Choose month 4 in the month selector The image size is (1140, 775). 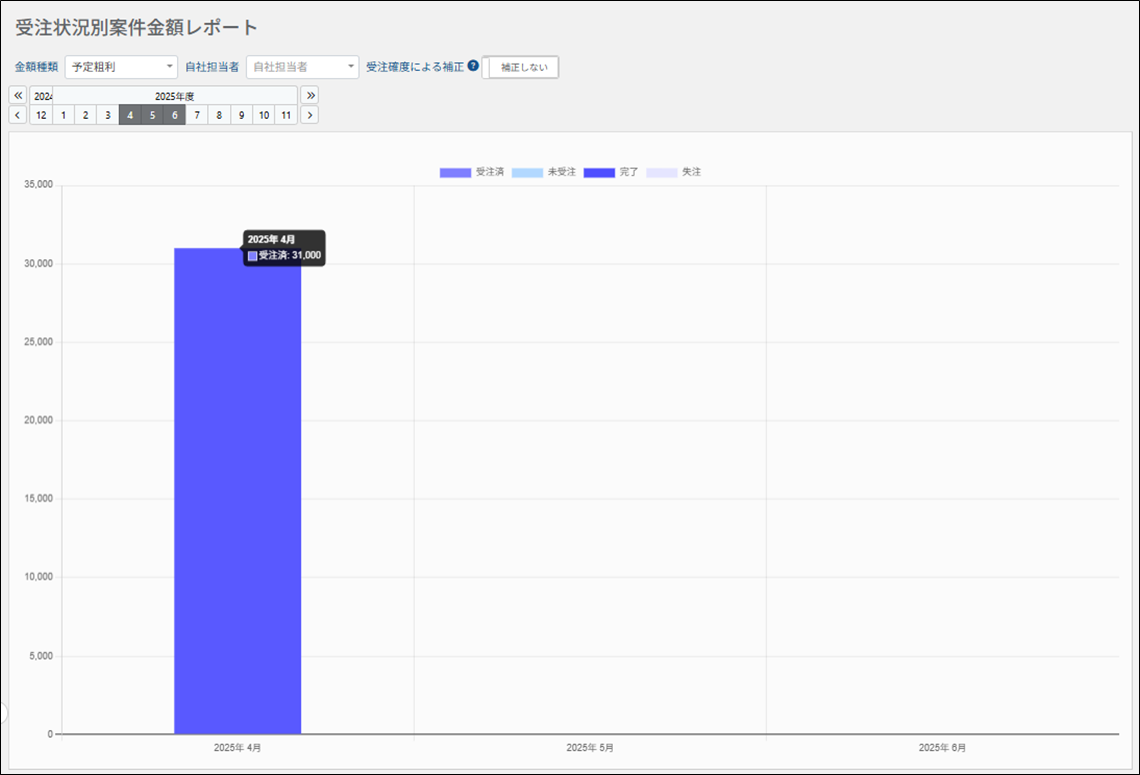[x=130, y=115]
